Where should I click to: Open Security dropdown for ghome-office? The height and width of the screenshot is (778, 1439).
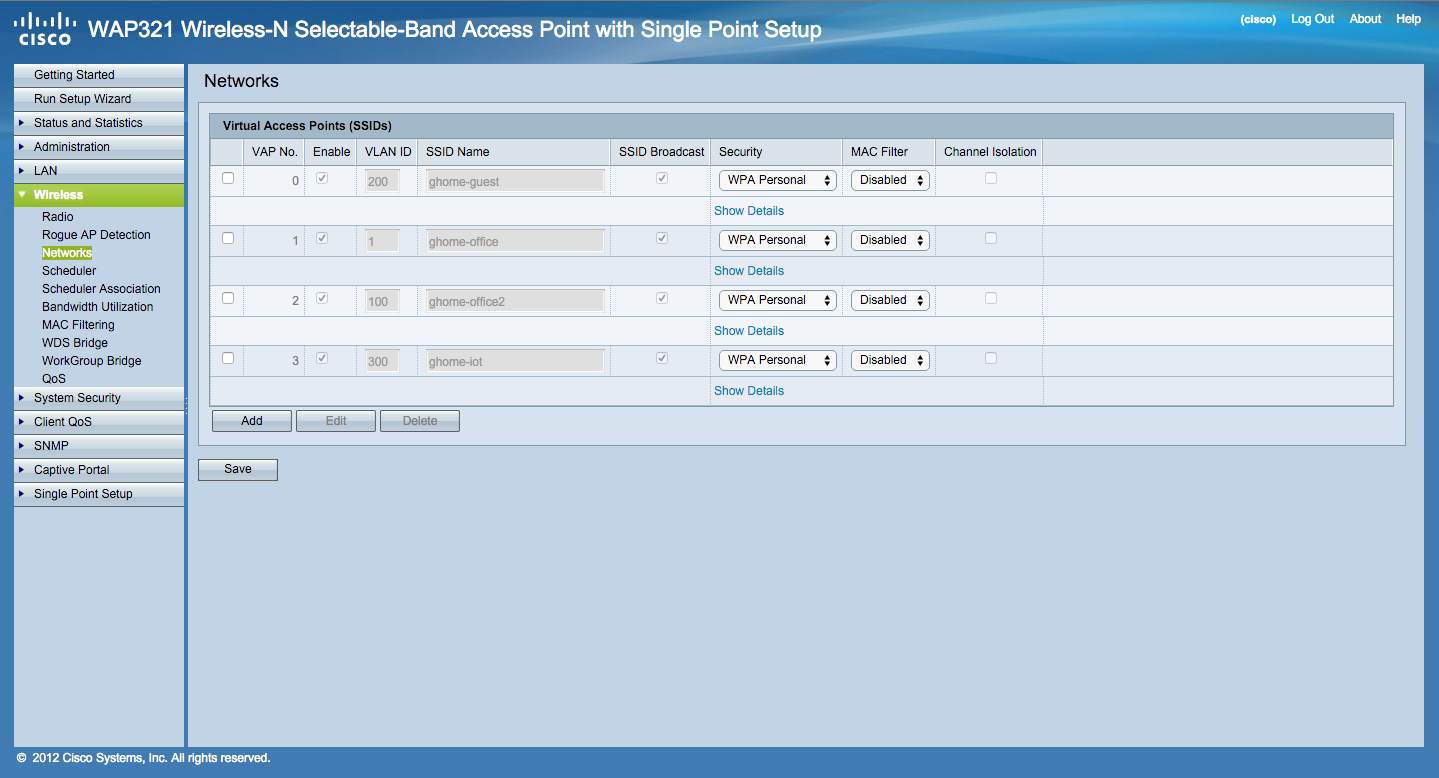(x=778, y=240)
